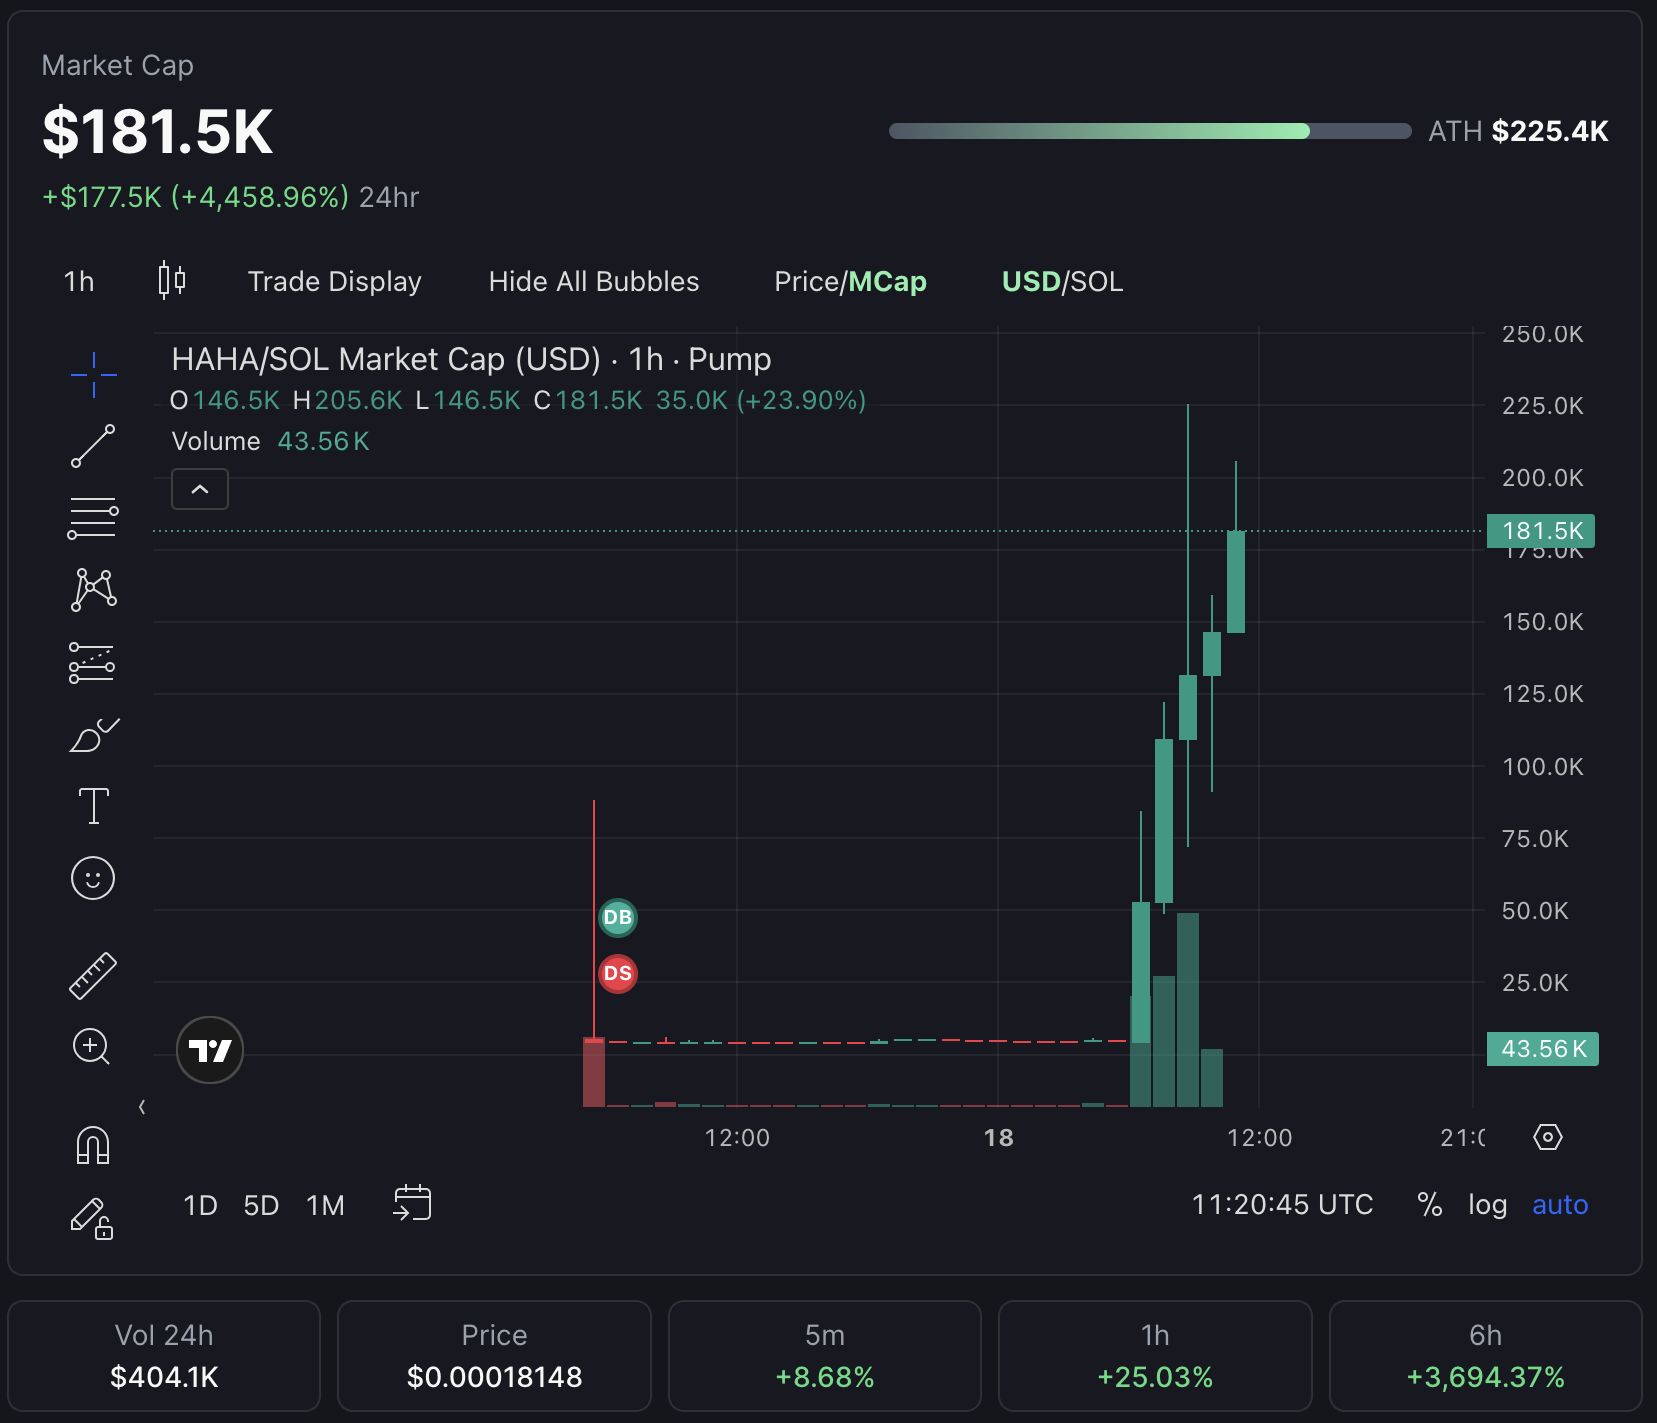Toggle logarithmic scale mode
Image resolution: width=1657 pixels, height=1423 pixels.
[1487, 1205]
